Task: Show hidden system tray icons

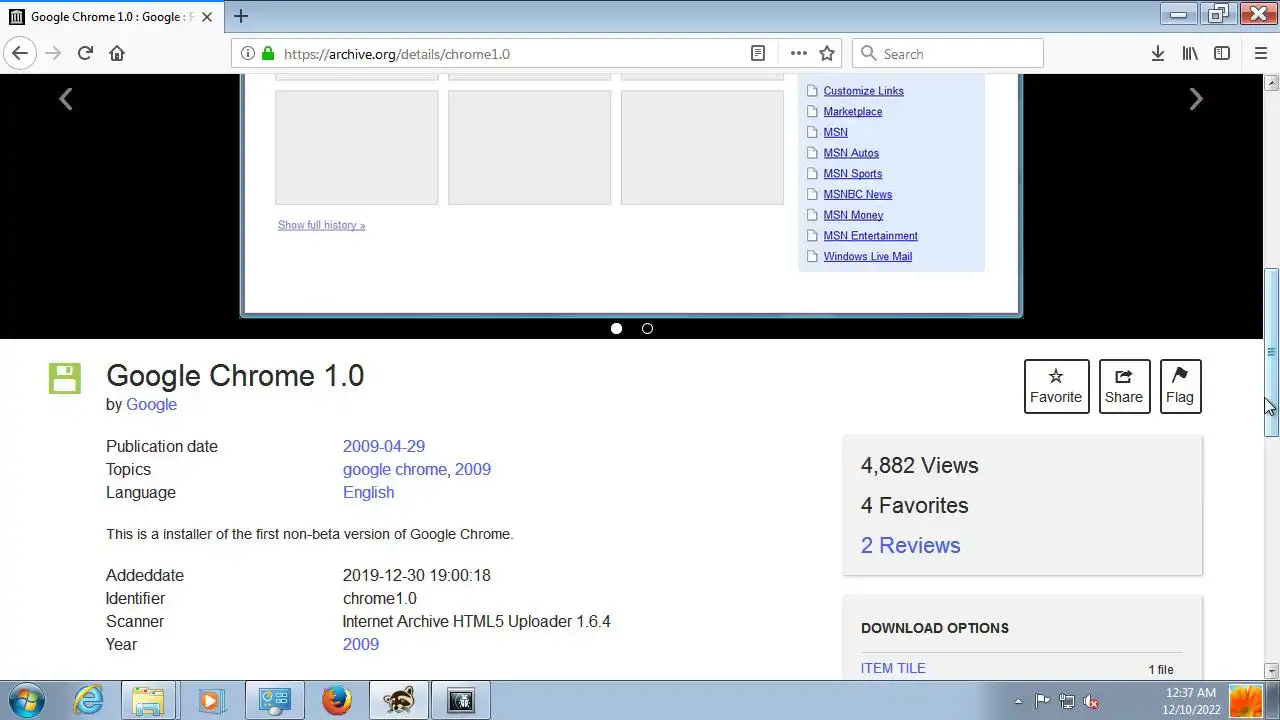Action: coord(1018,701)
